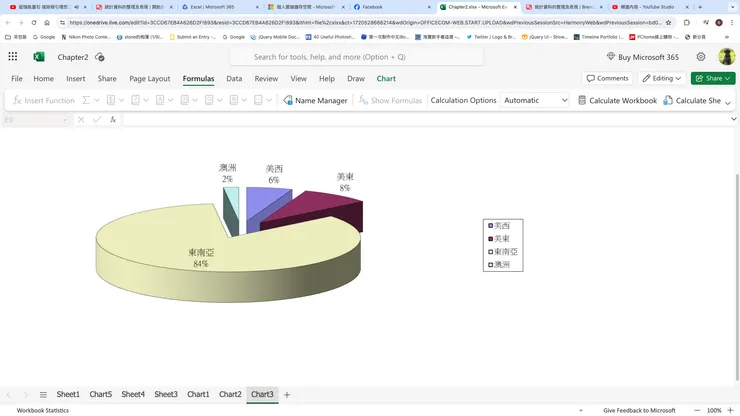Switch to the Home ribbon tab
The width and height of the screenshot is (740, 416).
(43, 78)
